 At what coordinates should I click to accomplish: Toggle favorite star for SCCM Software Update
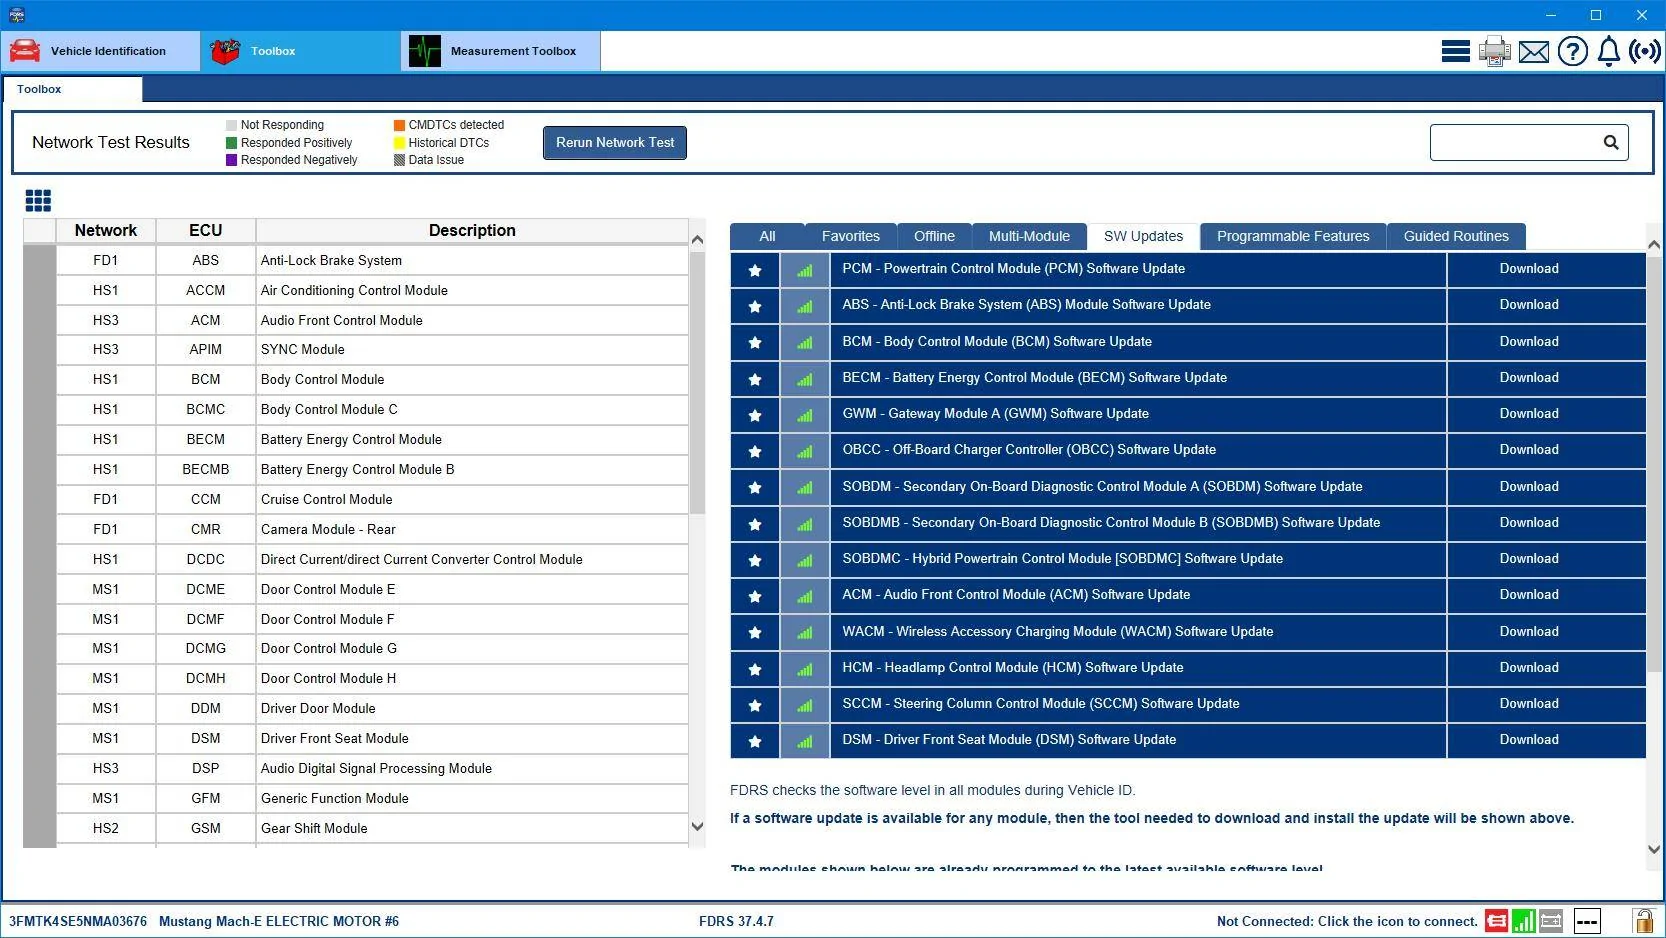click(x=755, y=705)
